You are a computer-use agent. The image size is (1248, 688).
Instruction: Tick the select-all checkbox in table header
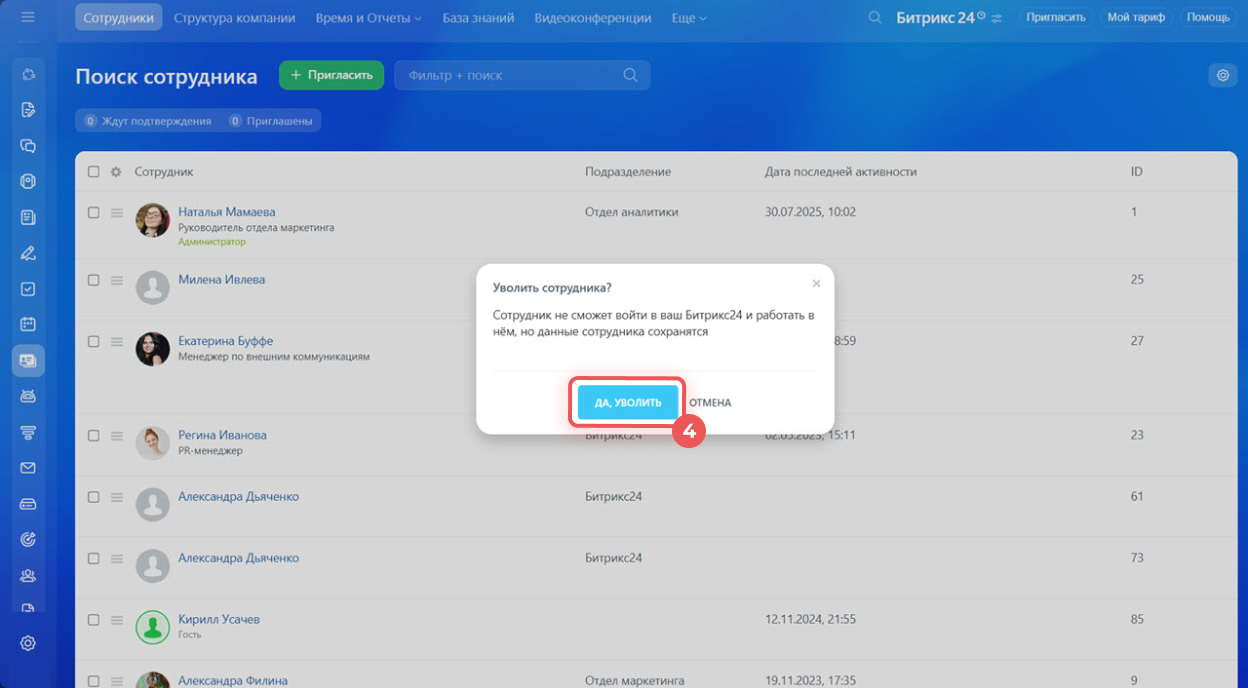(93, 172)
